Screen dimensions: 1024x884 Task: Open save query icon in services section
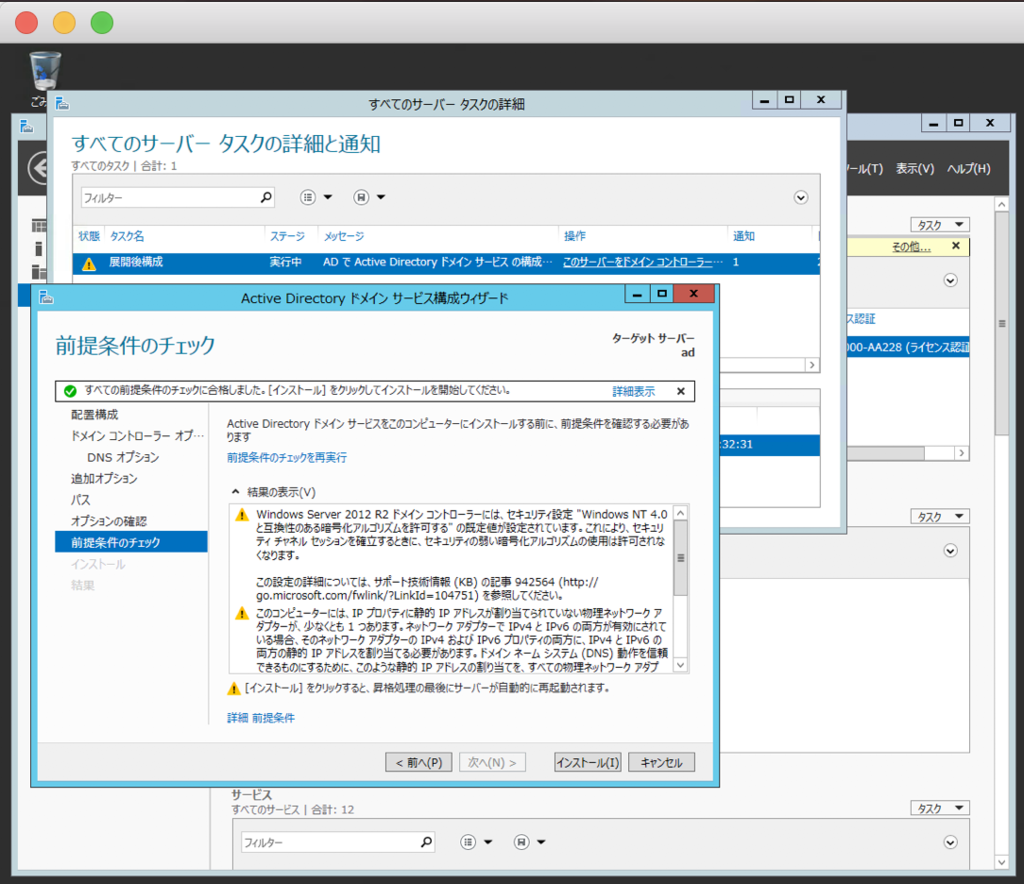coord(520,842)
